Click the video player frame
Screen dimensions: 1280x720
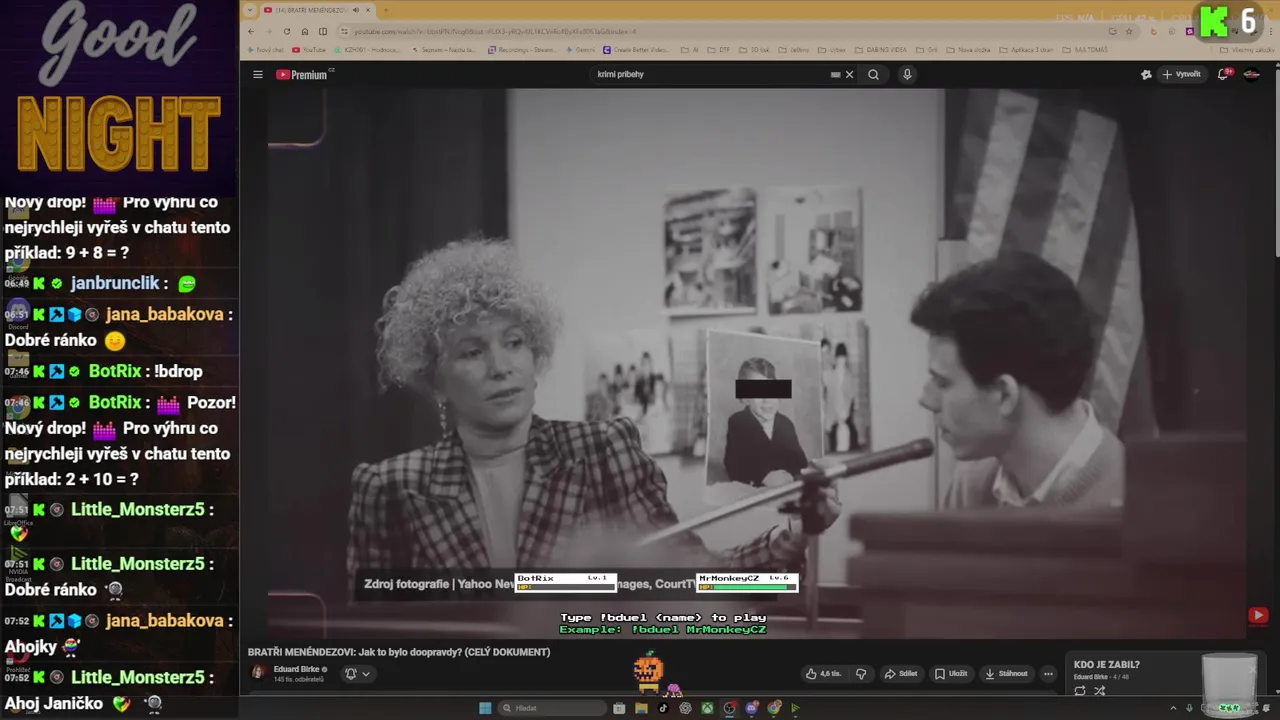[757, 363]
